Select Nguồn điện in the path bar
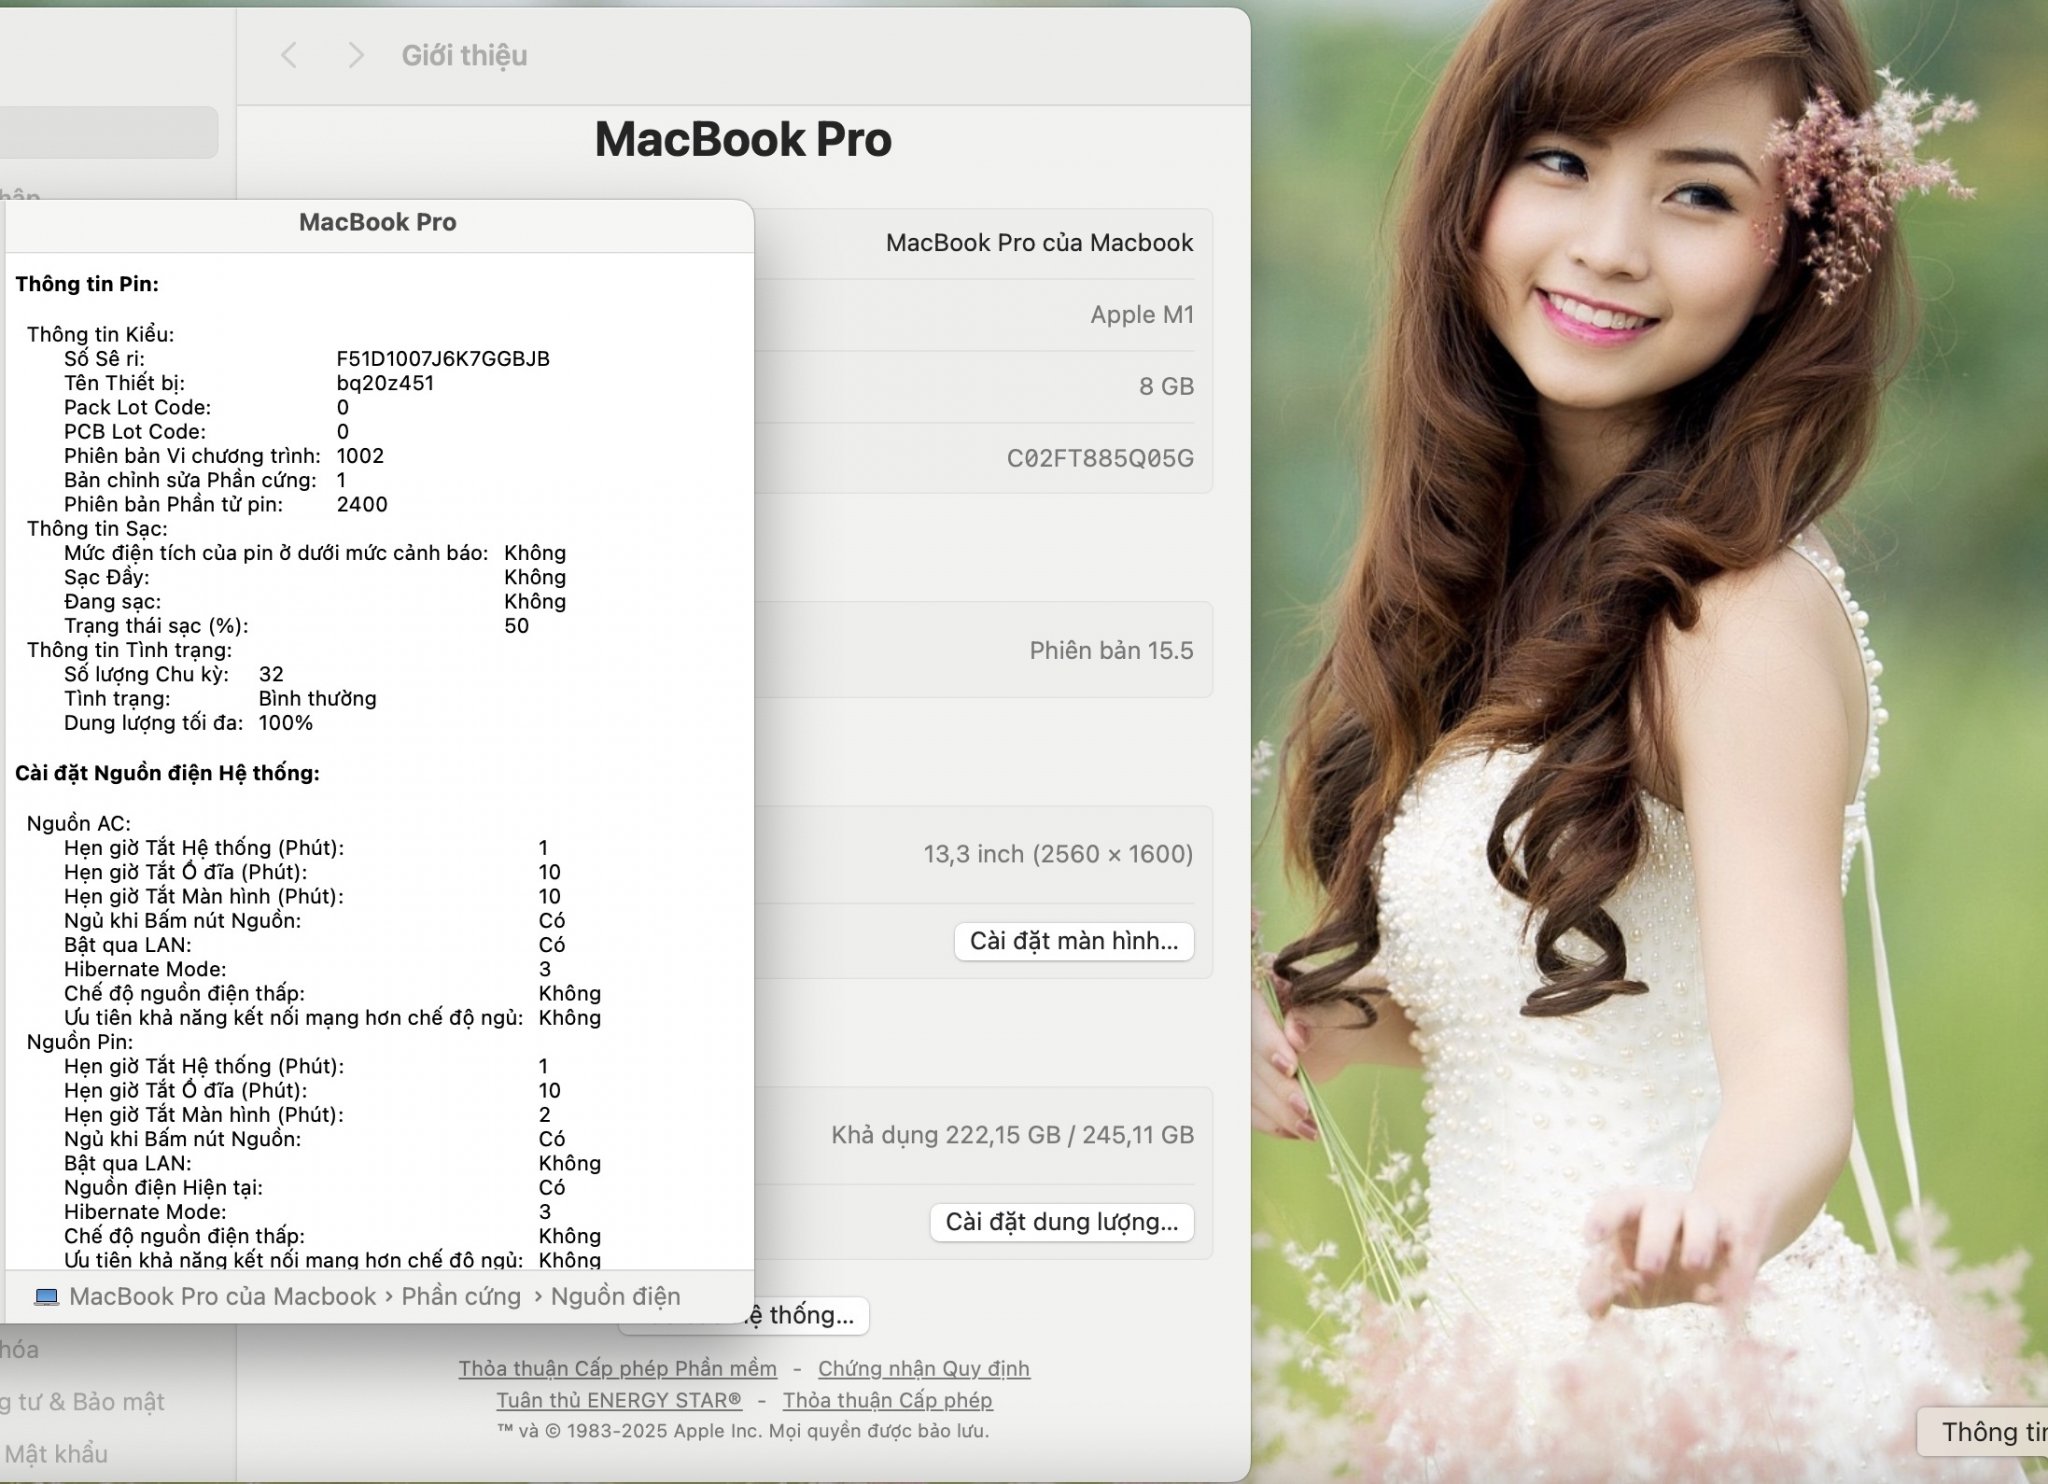This screenshot has height=1484, width=2048. (x=616, y=1297)
